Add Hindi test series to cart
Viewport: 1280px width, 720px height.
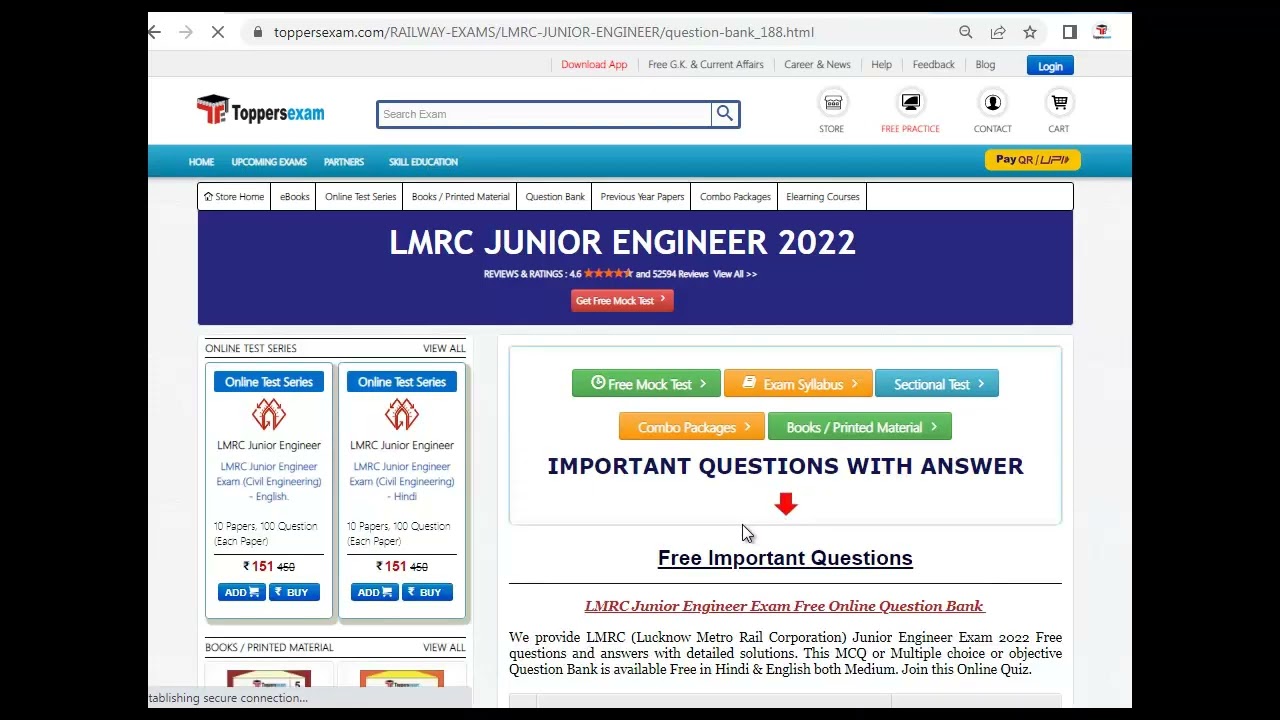[374, 592]
